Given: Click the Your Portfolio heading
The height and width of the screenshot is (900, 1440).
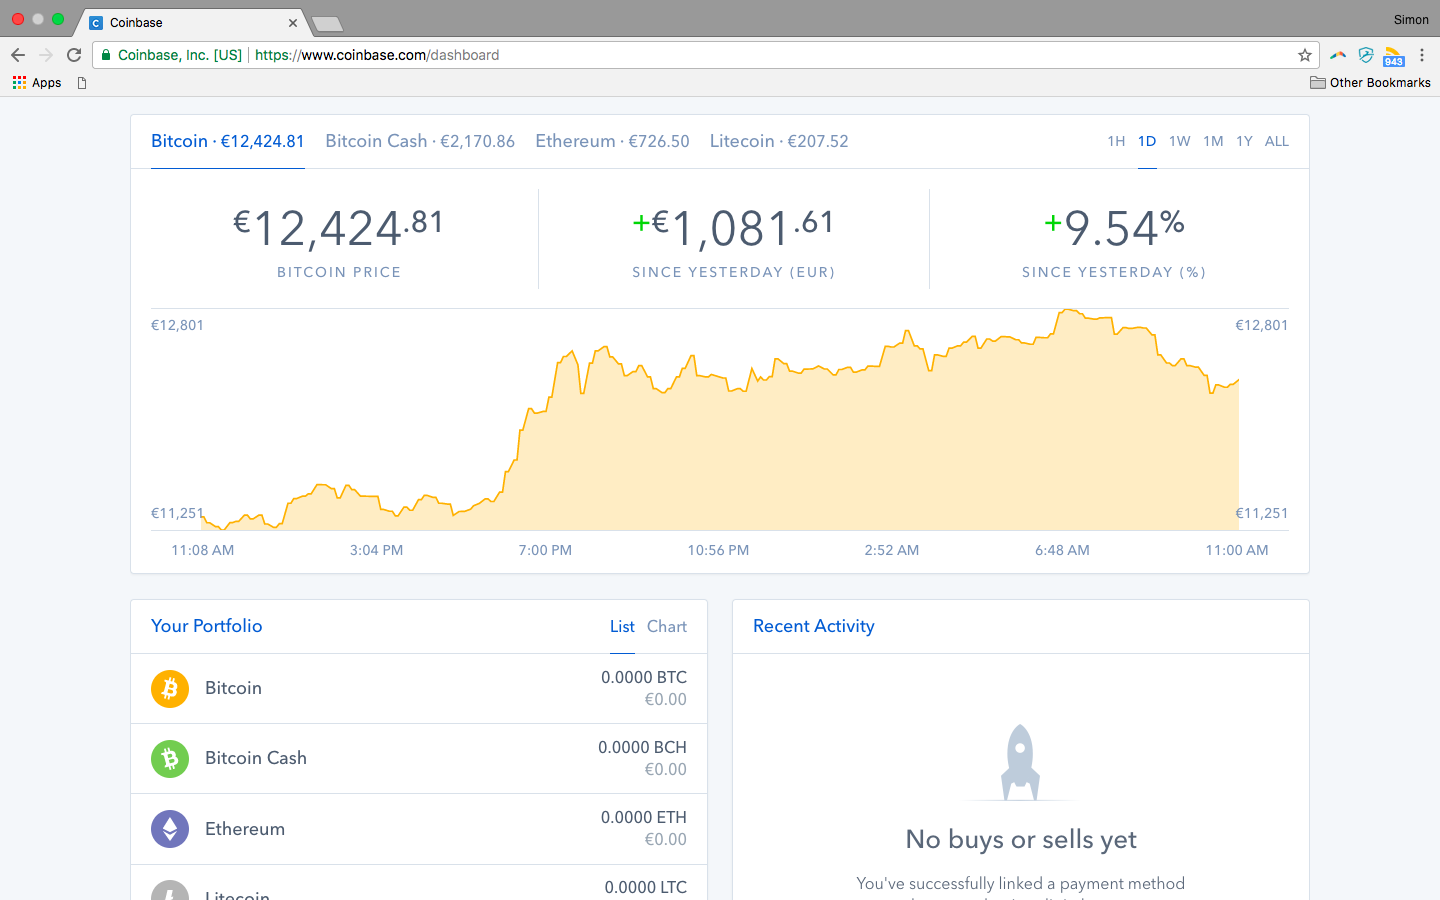Looking at the screenshot, I should click(207, 626).
